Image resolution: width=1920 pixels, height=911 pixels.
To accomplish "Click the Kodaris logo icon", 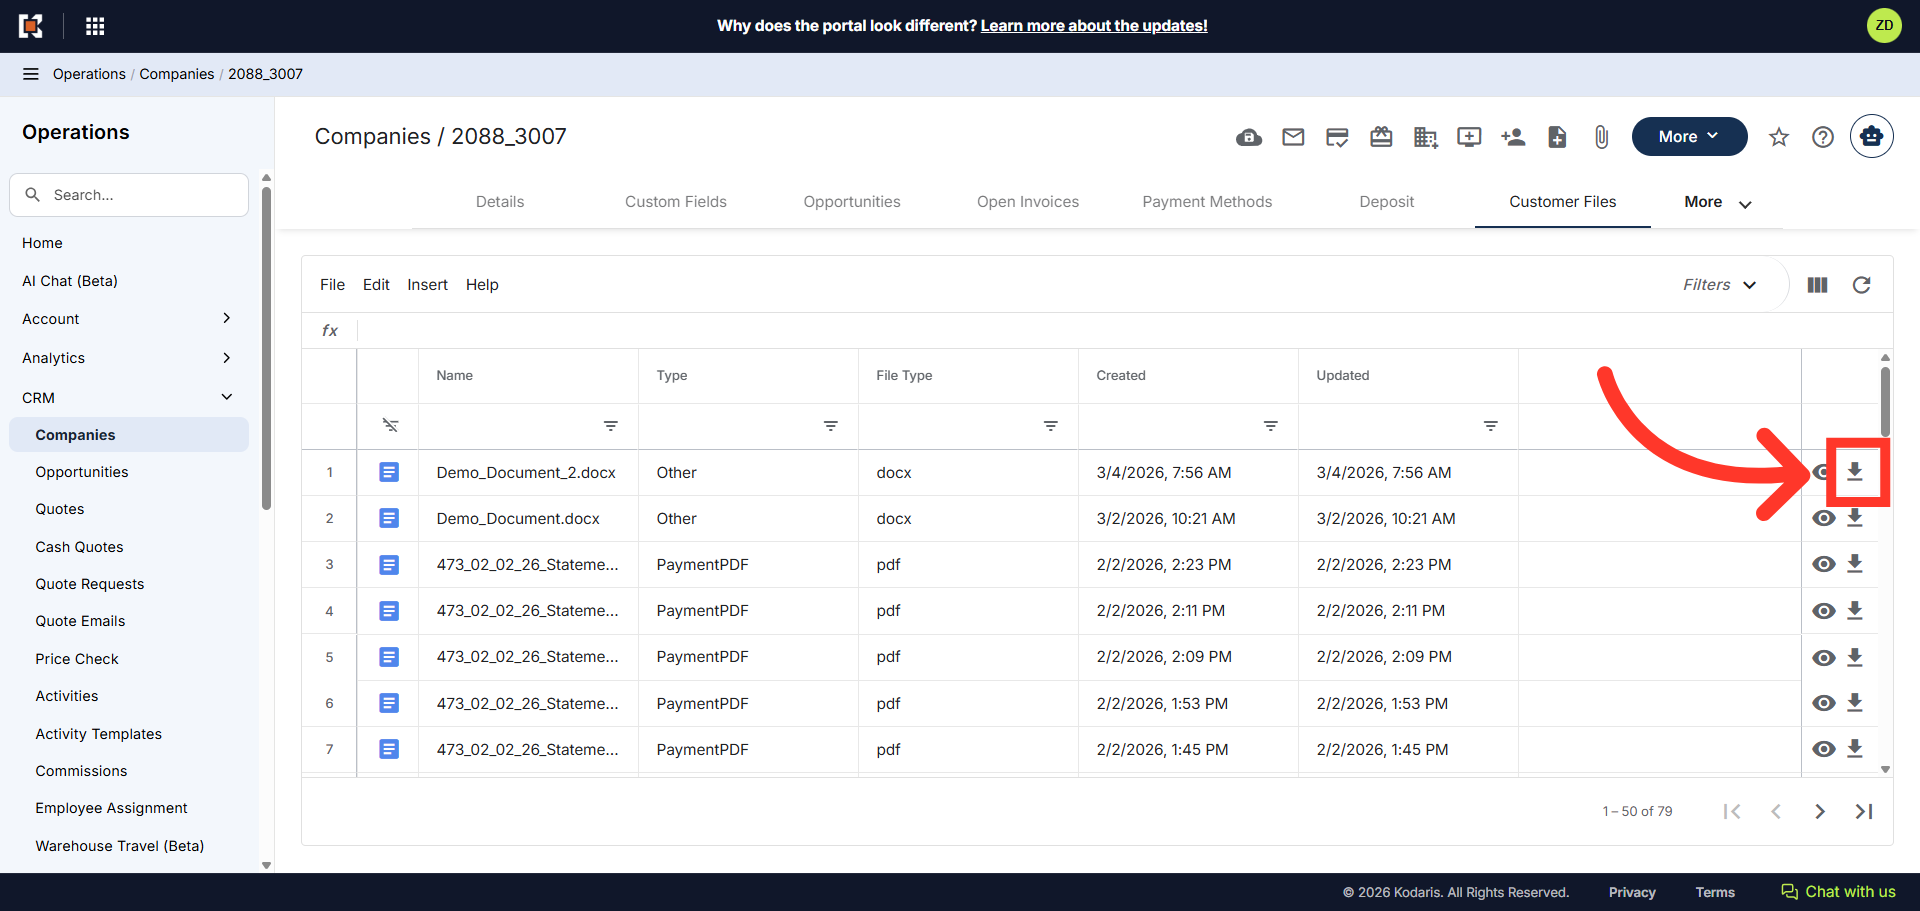I will 31,26.
